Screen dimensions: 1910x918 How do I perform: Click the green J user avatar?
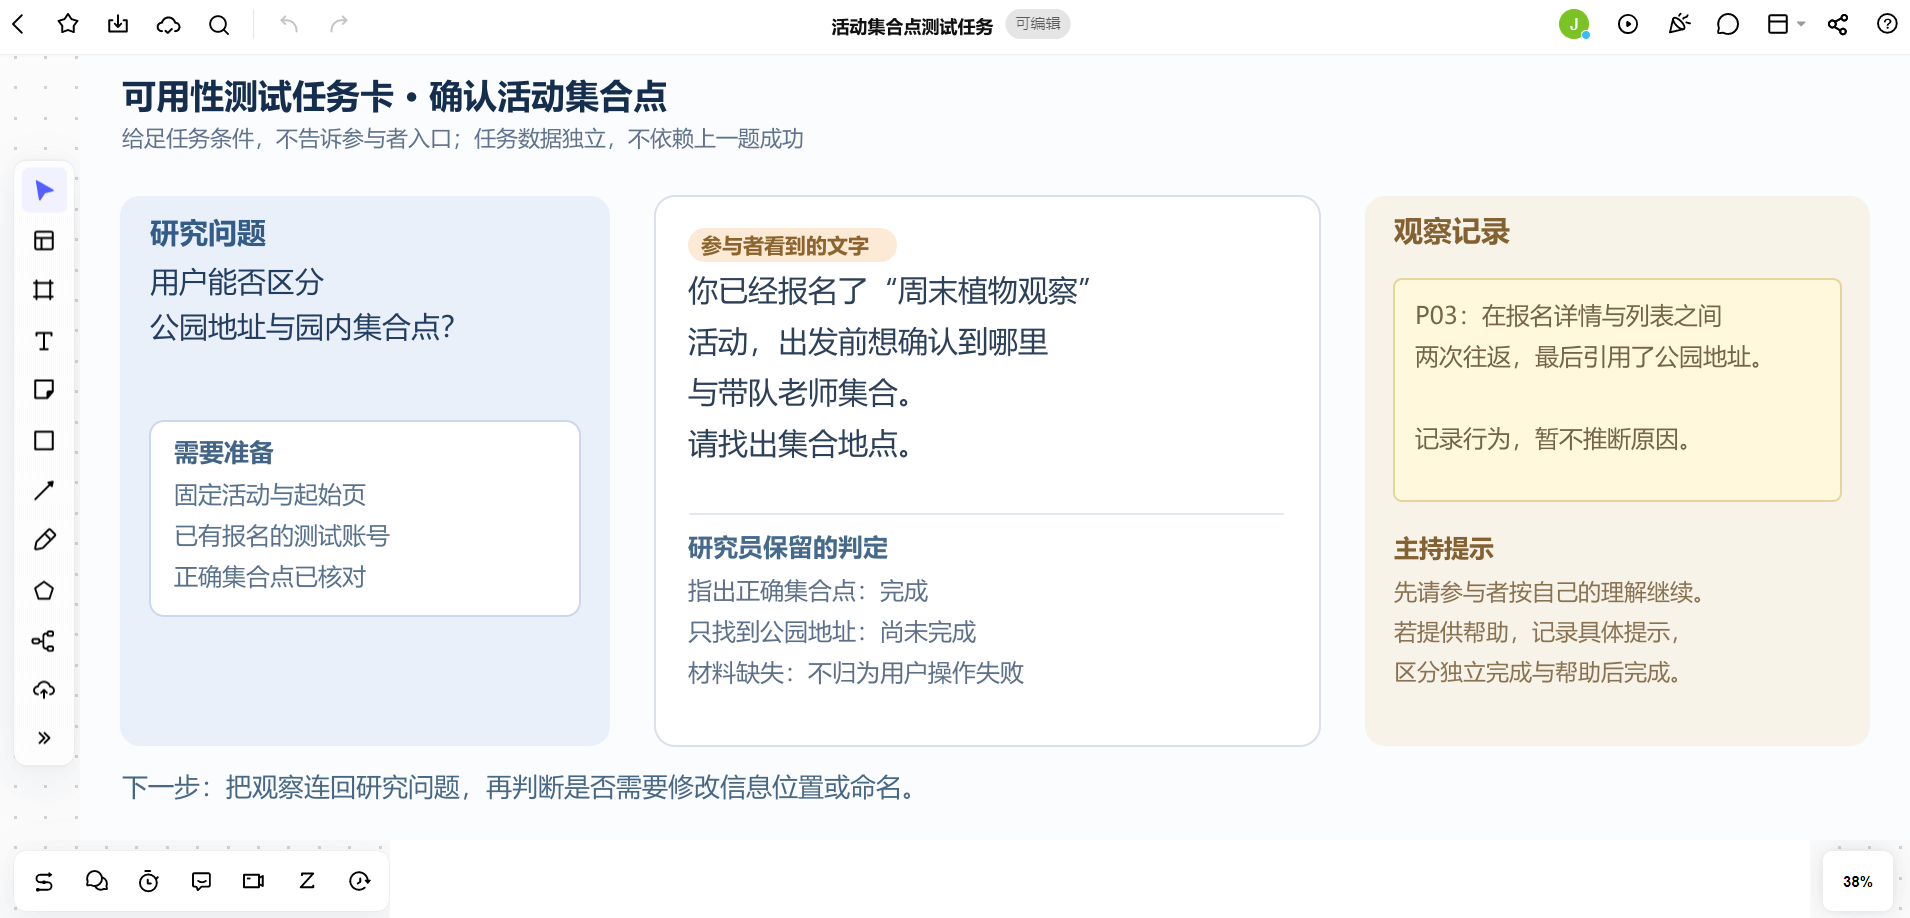click(1574, 24)
